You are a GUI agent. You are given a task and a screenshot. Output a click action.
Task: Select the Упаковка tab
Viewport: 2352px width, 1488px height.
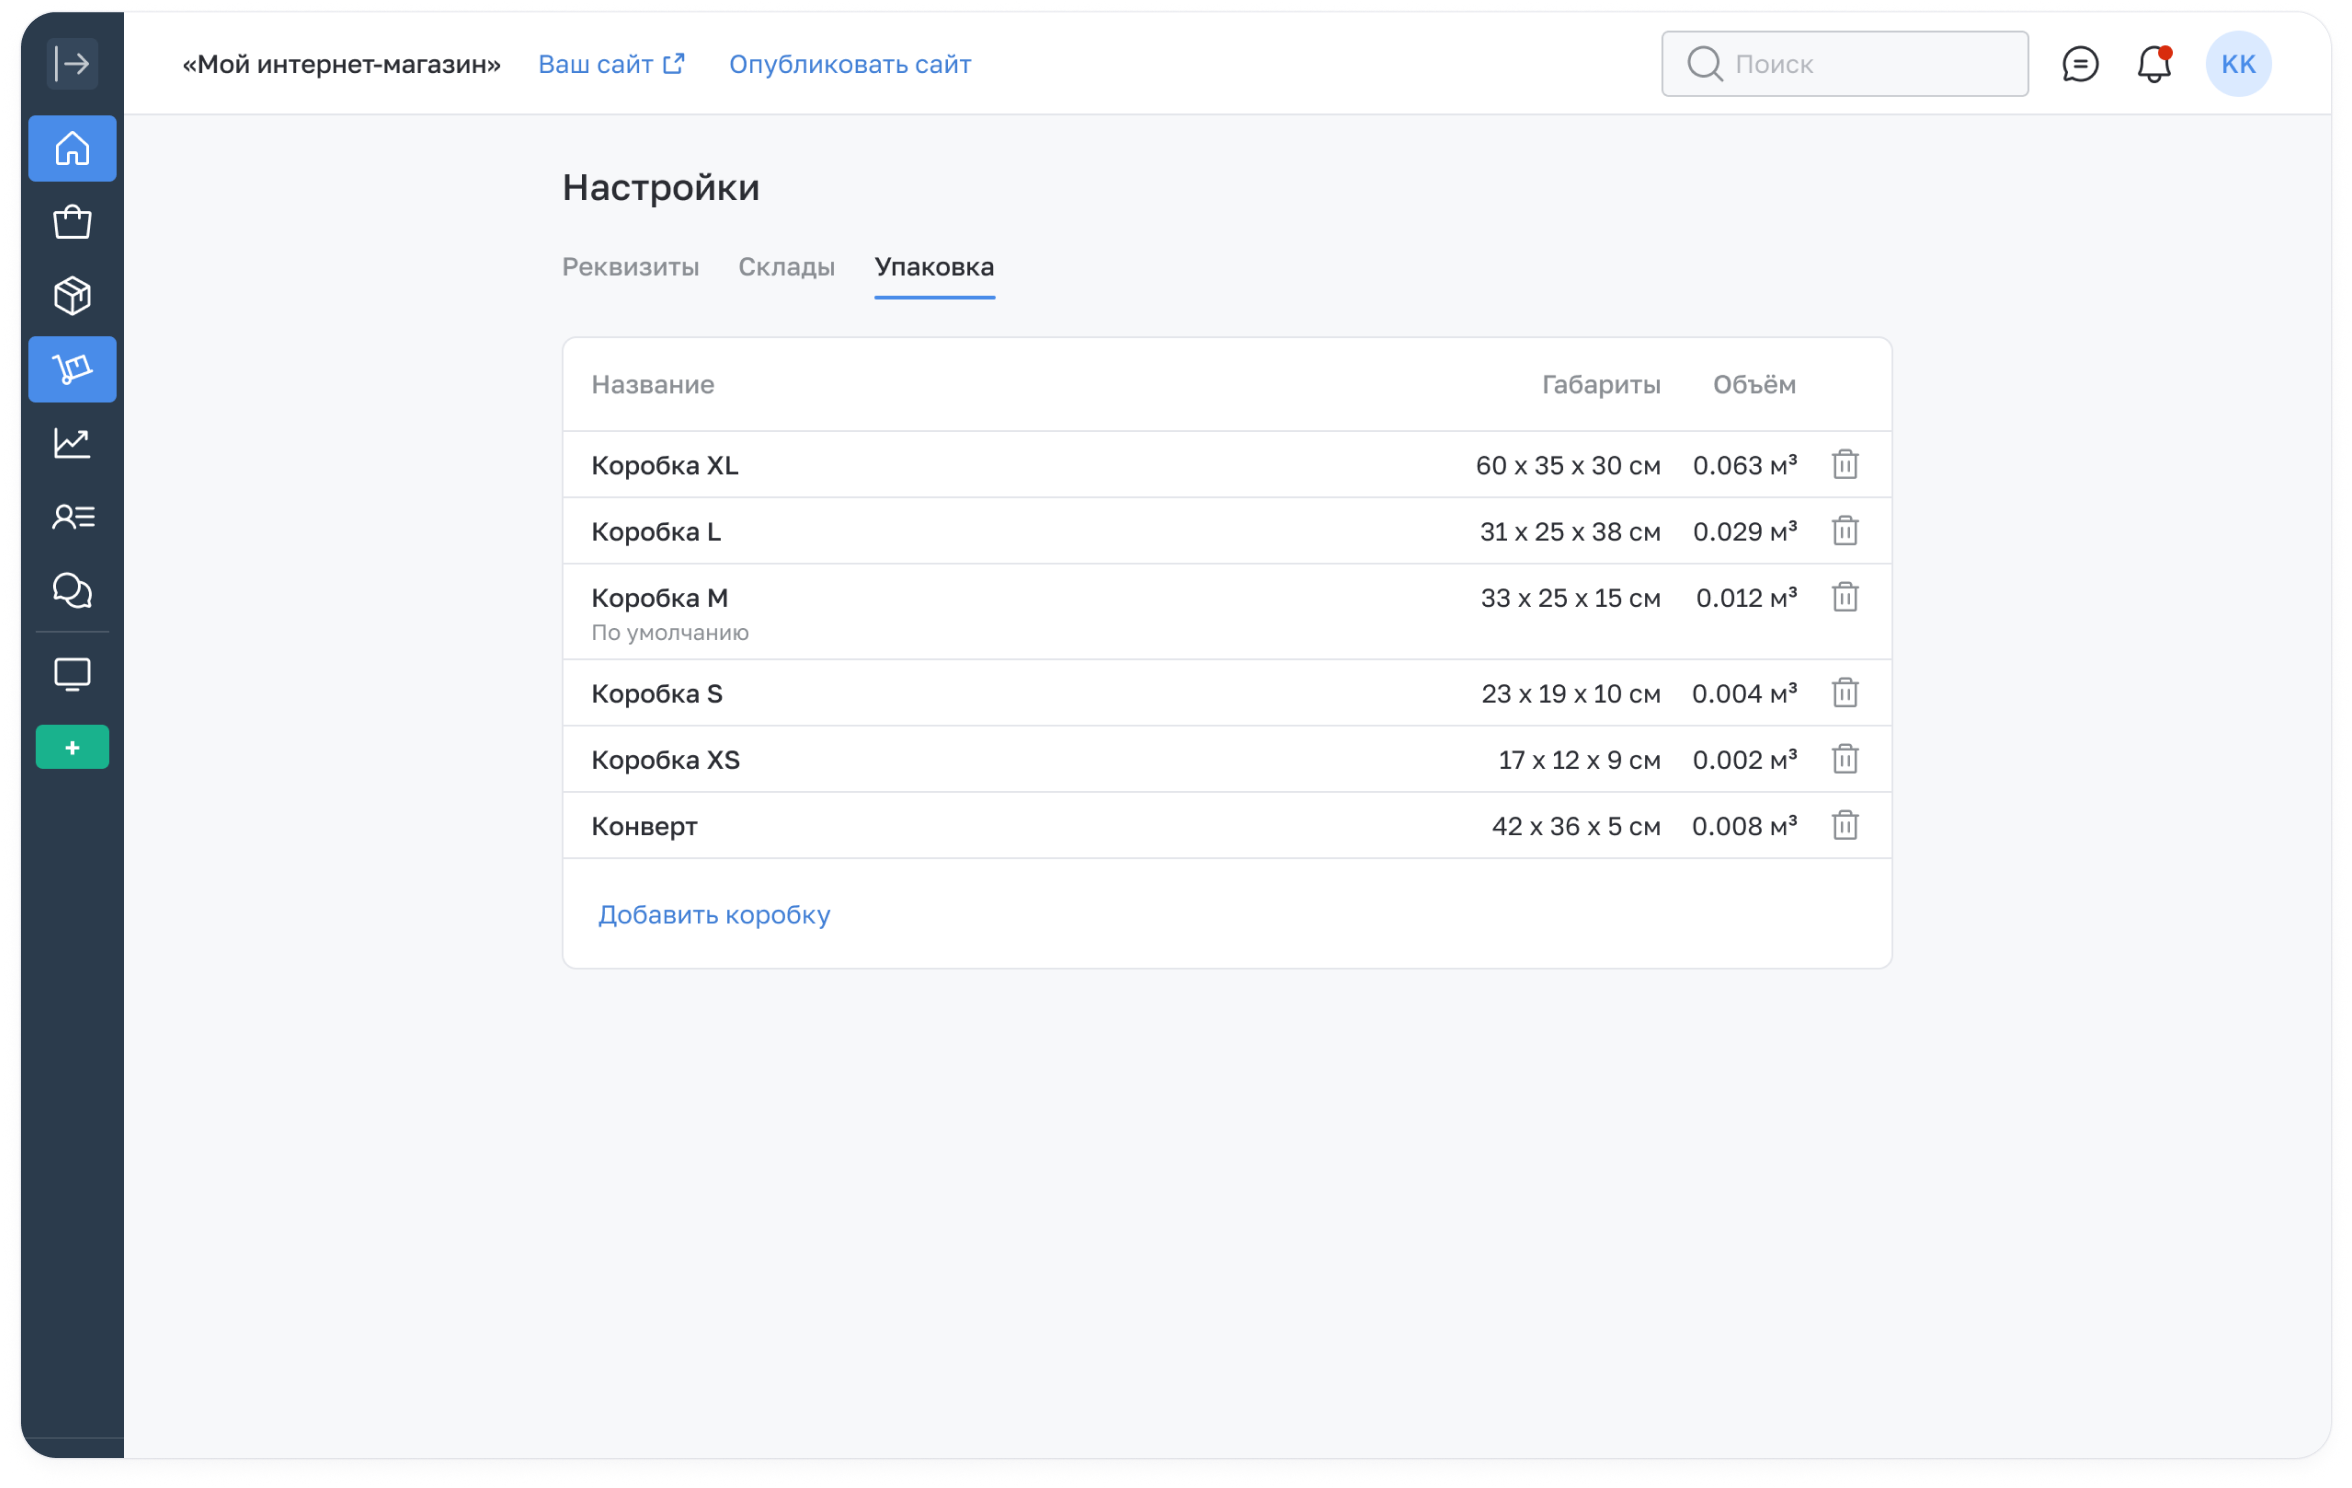934,267
